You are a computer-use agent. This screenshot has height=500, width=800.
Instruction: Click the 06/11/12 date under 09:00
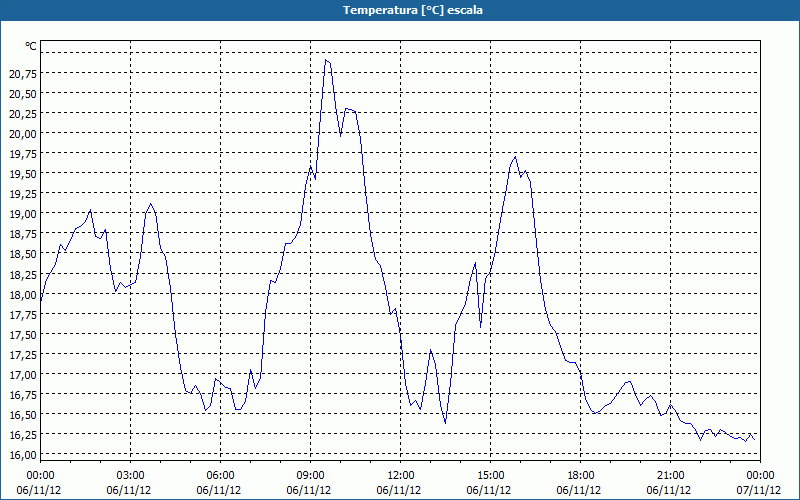(x=309, y=490)
